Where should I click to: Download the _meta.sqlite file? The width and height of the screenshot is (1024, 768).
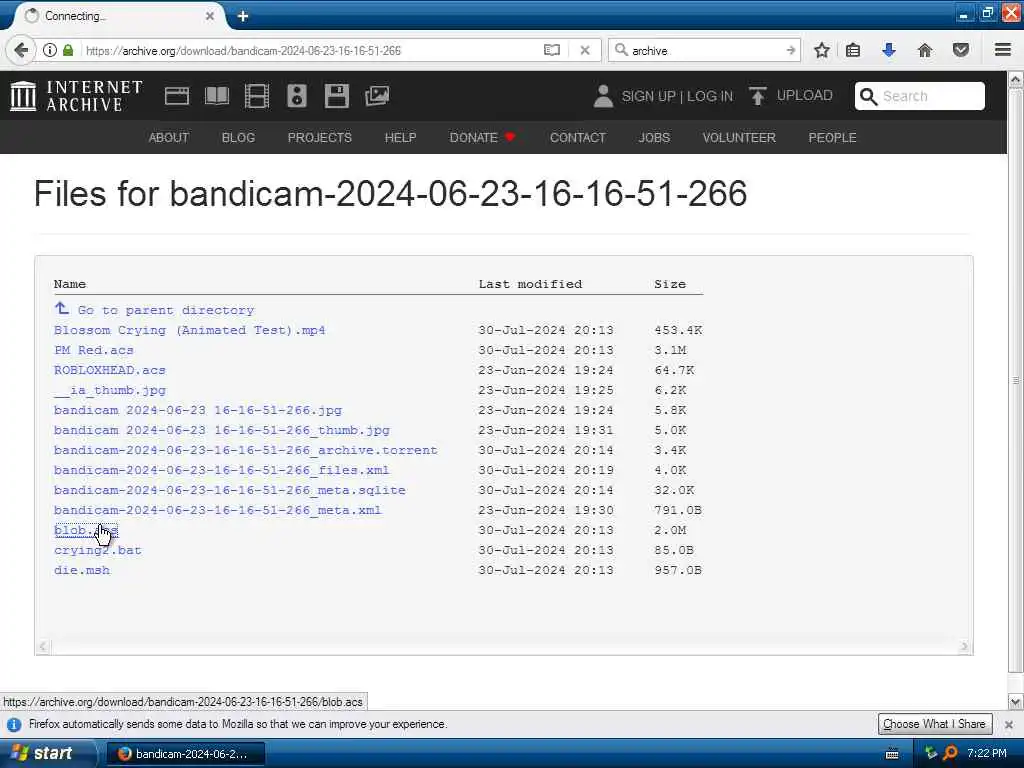229,490
